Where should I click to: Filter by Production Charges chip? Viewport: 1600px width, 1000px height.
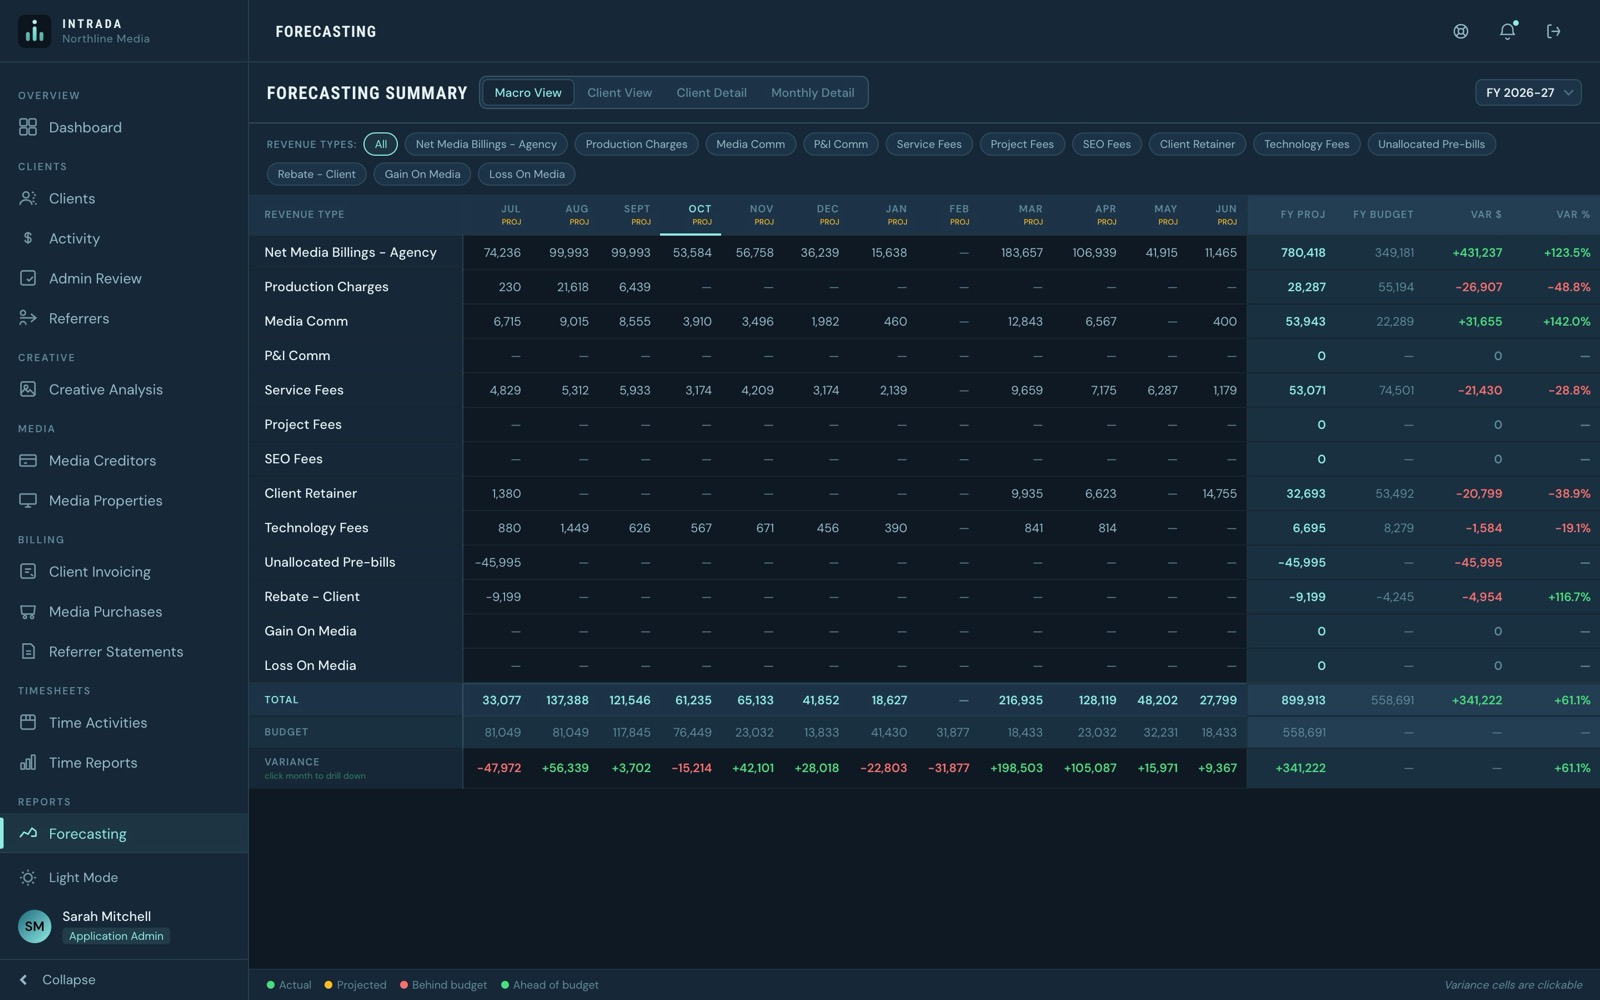coord(636,144)
